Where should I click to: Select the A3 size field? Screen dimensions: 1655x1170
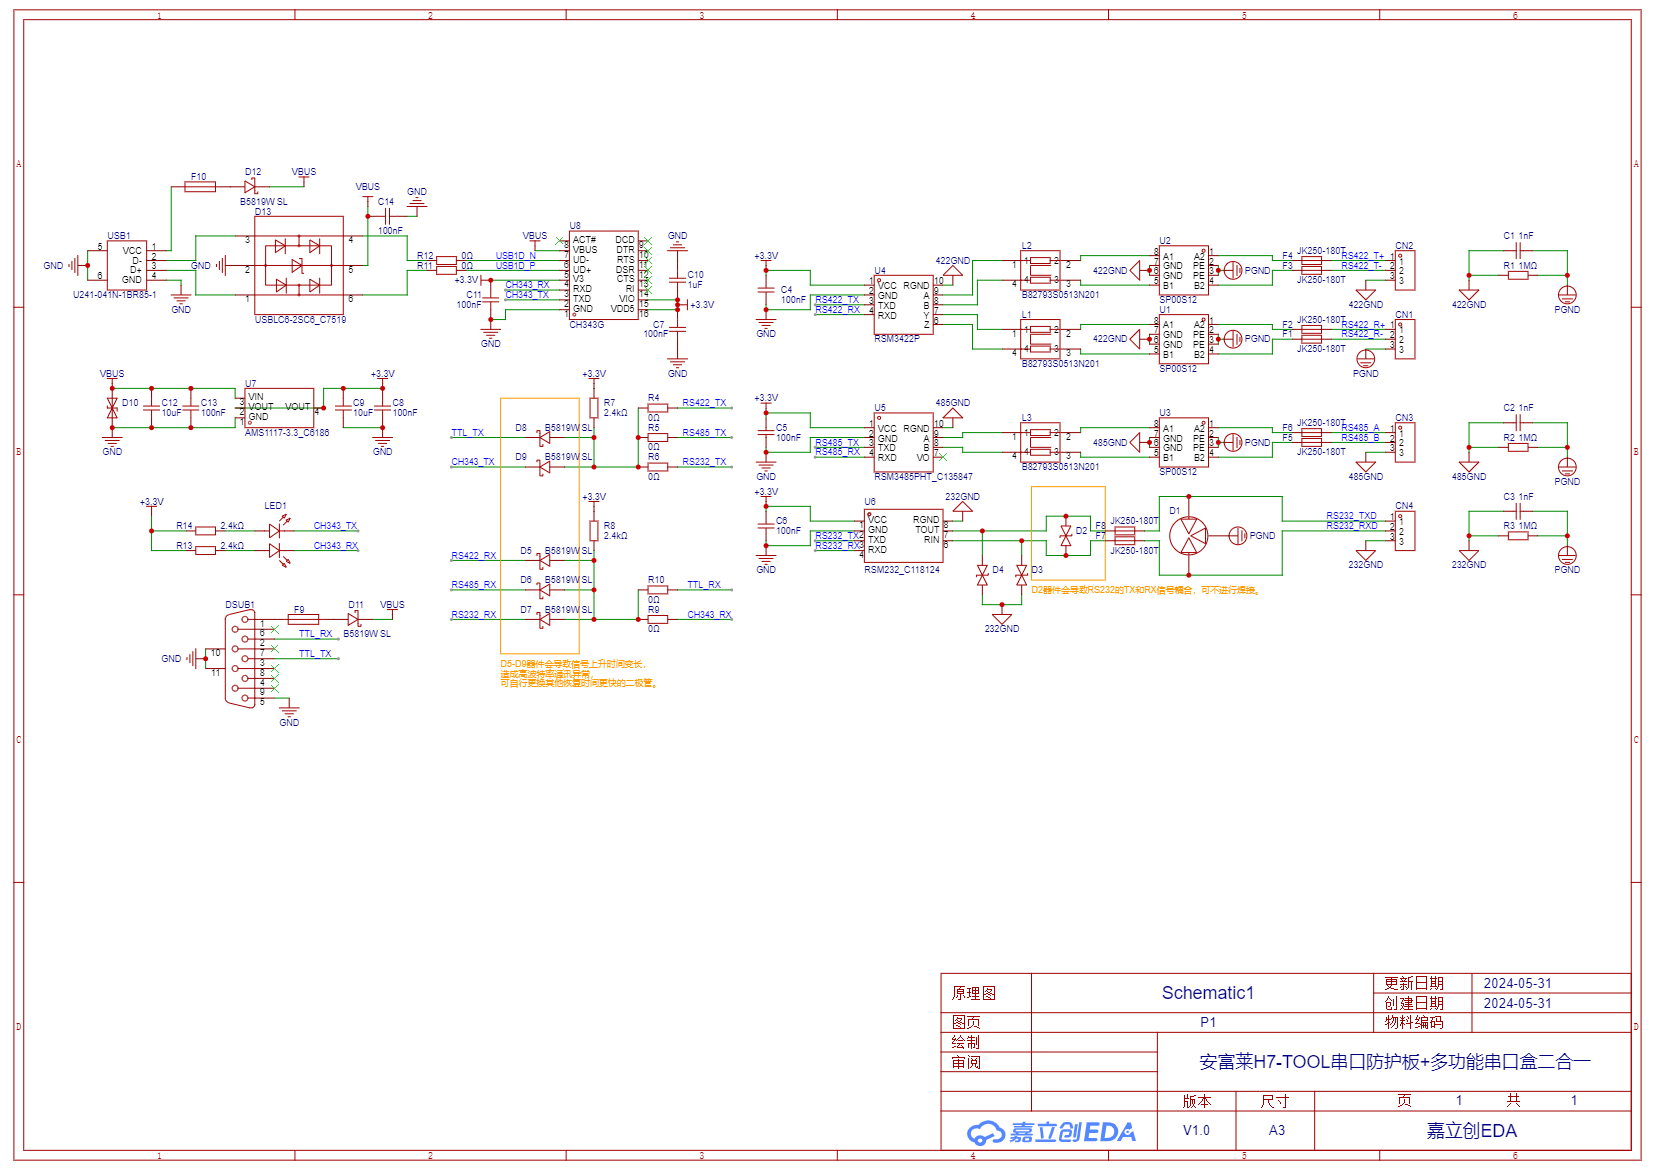pyautogui.click(x=1277, y=1131)
